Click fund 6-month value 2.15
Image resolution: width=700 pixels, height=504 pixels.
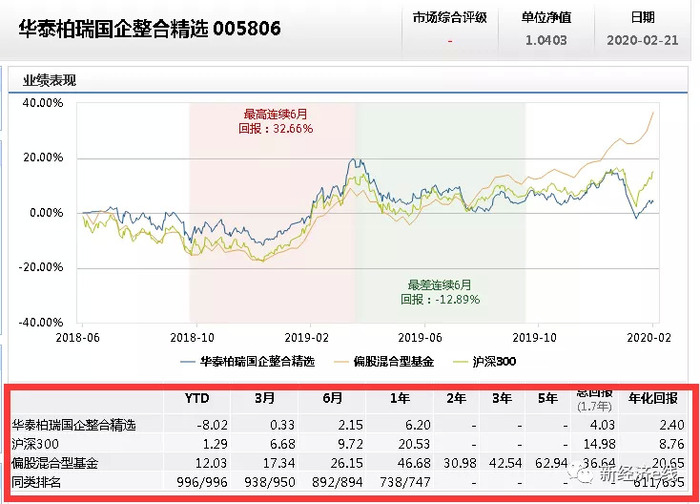[x=350, y=425]
